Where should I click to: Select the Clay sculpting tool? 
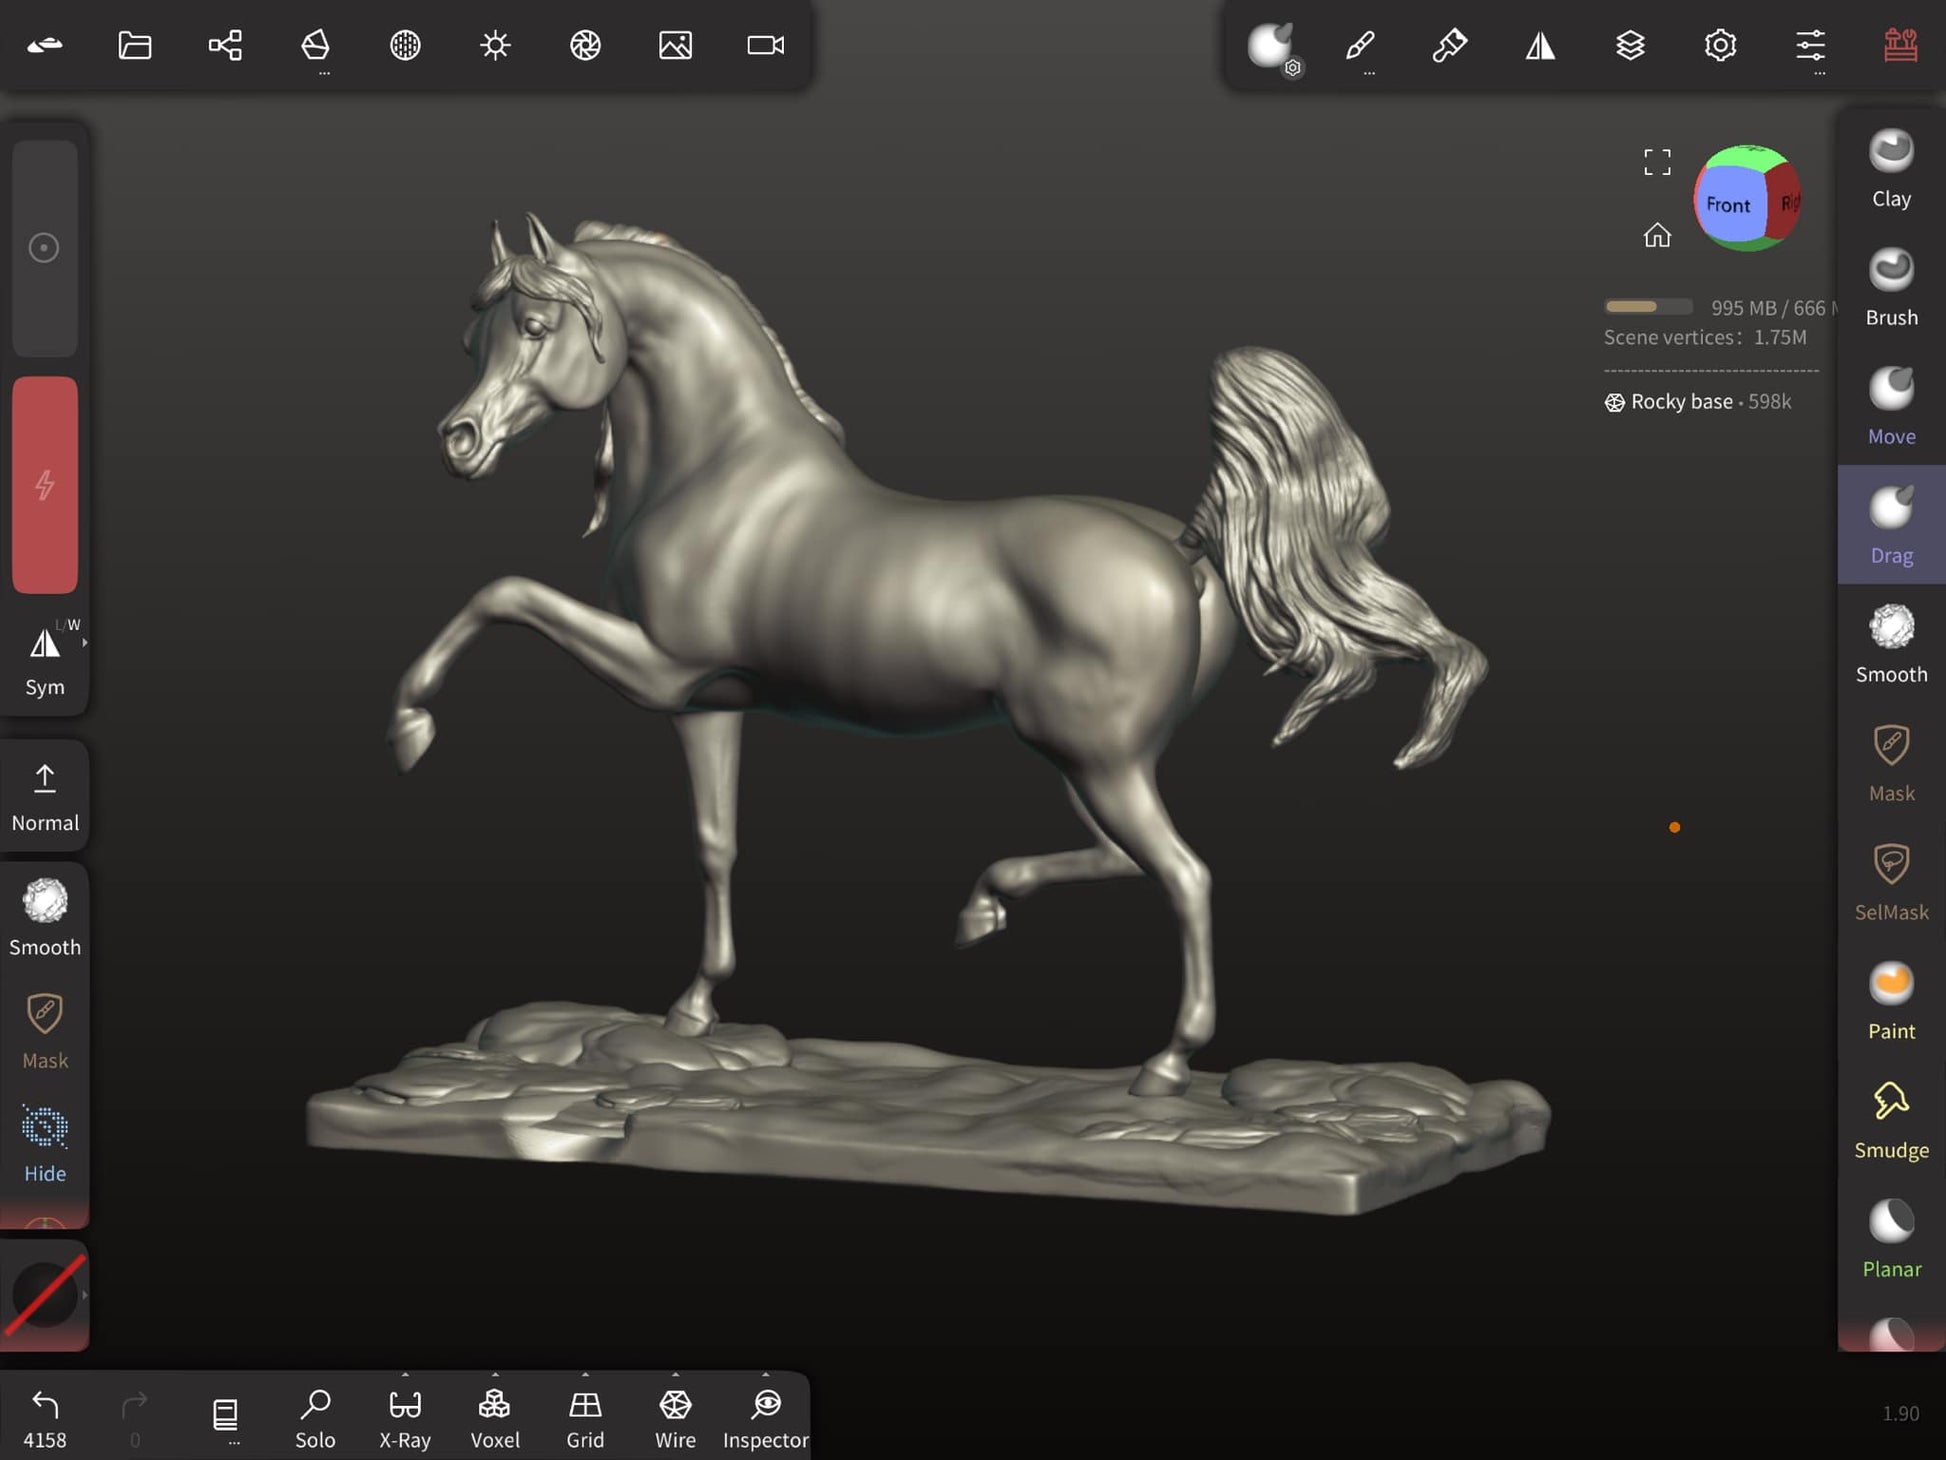pyautogui.click(x=1890, y=168)
